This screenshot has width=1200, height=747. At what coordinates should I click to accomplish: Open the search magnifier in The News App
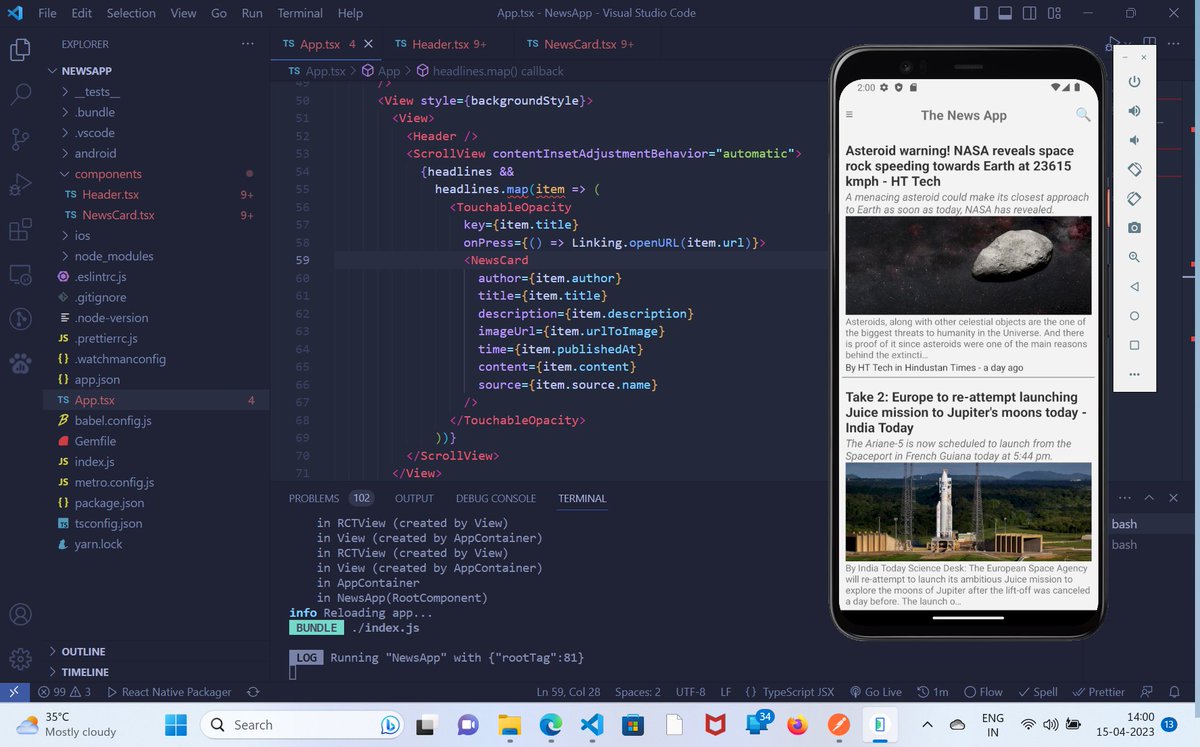pos(1082,115)
